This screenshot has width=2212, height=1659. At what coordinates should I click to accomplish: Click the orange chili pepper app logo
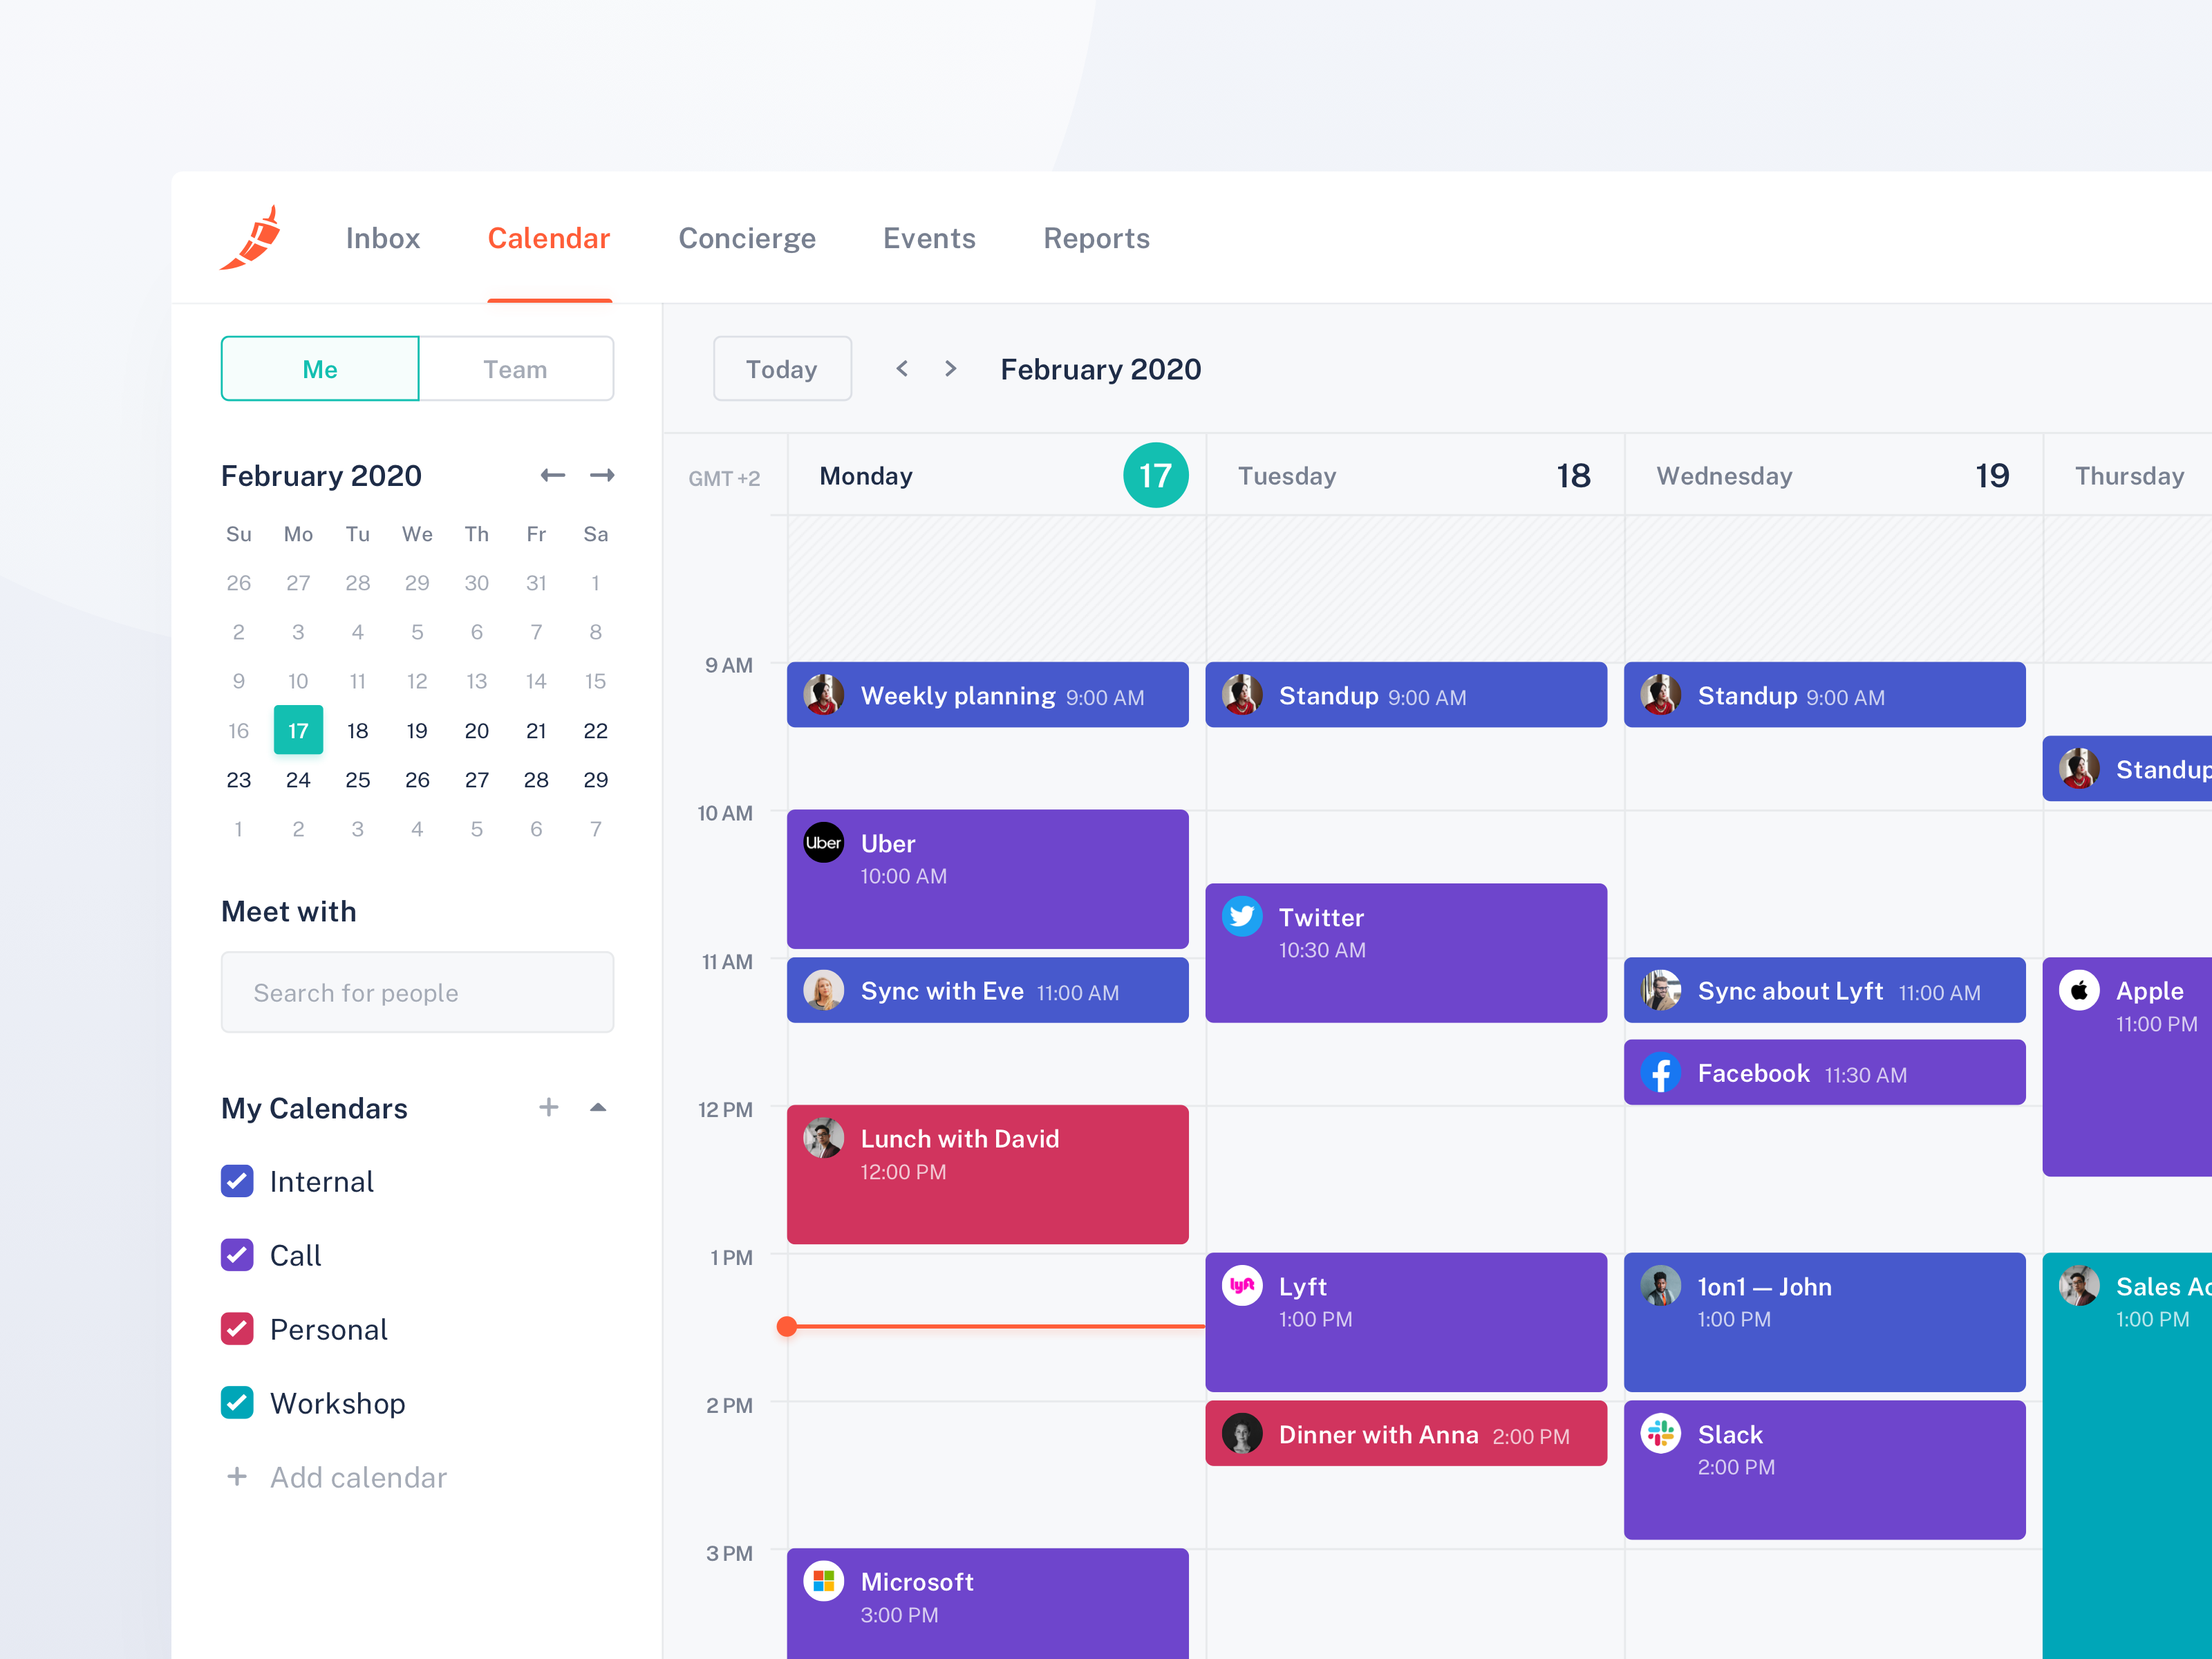[x=250, y=238]
